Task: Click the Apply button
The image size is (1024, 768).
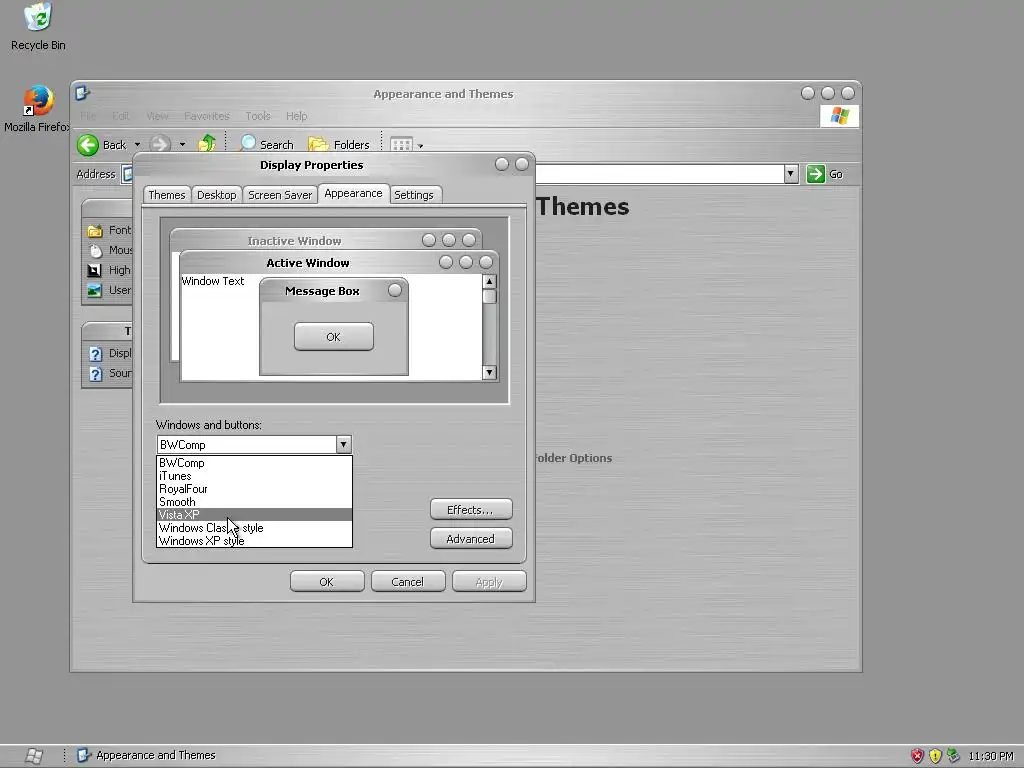Action: tap(488, 581)
